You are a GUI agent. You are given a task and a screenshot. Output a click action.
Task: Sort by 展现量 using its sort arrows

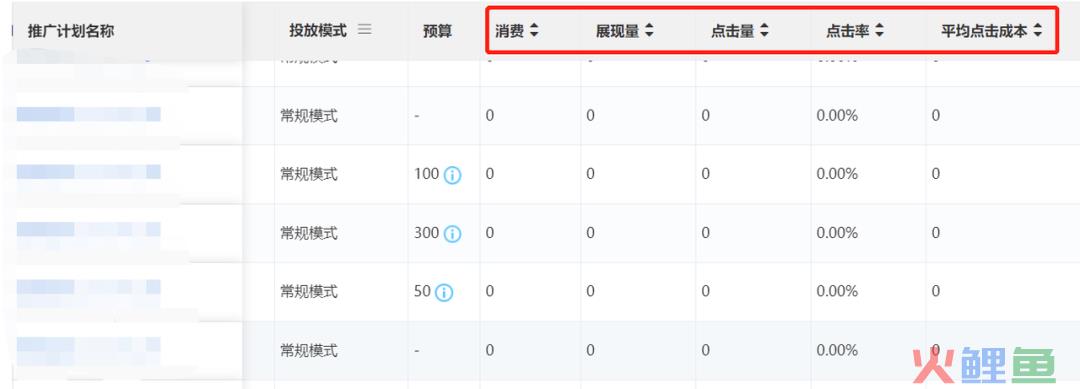click(649, 31)
